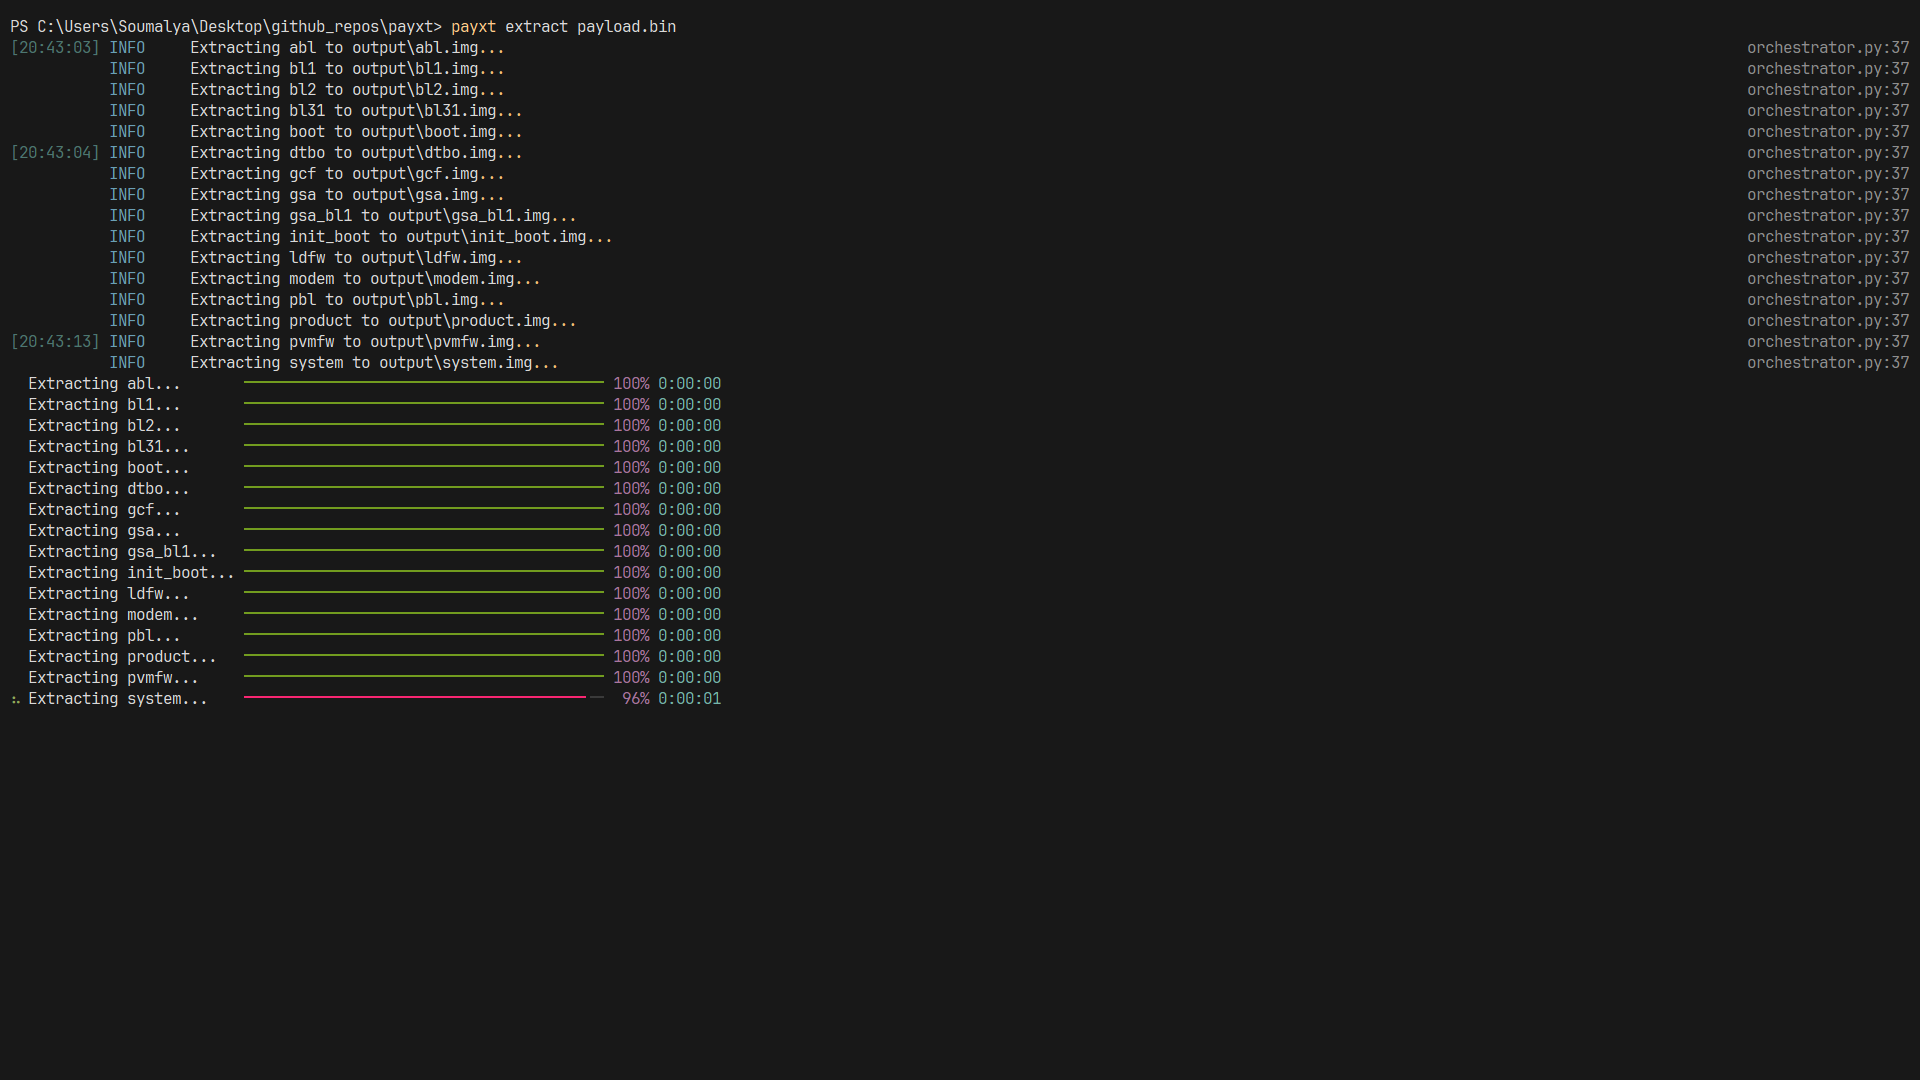Viewport: 1920px width, 1080px height.
Task: Click log line 'Extracting gcf to output\gcf.img...'
Action: 347,174
